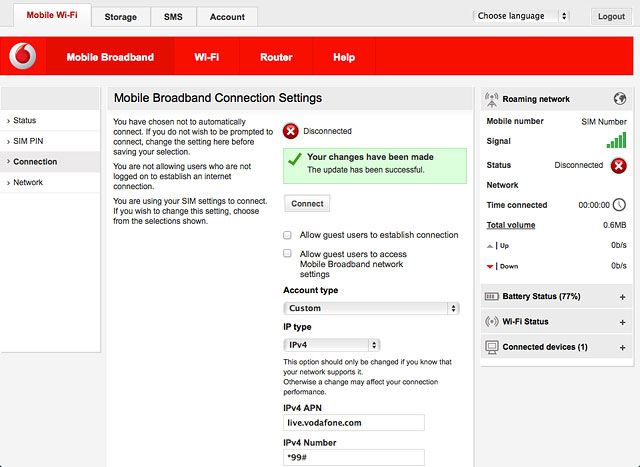
Task: Click the monitor icon for Connected devices
Action: 492,347
